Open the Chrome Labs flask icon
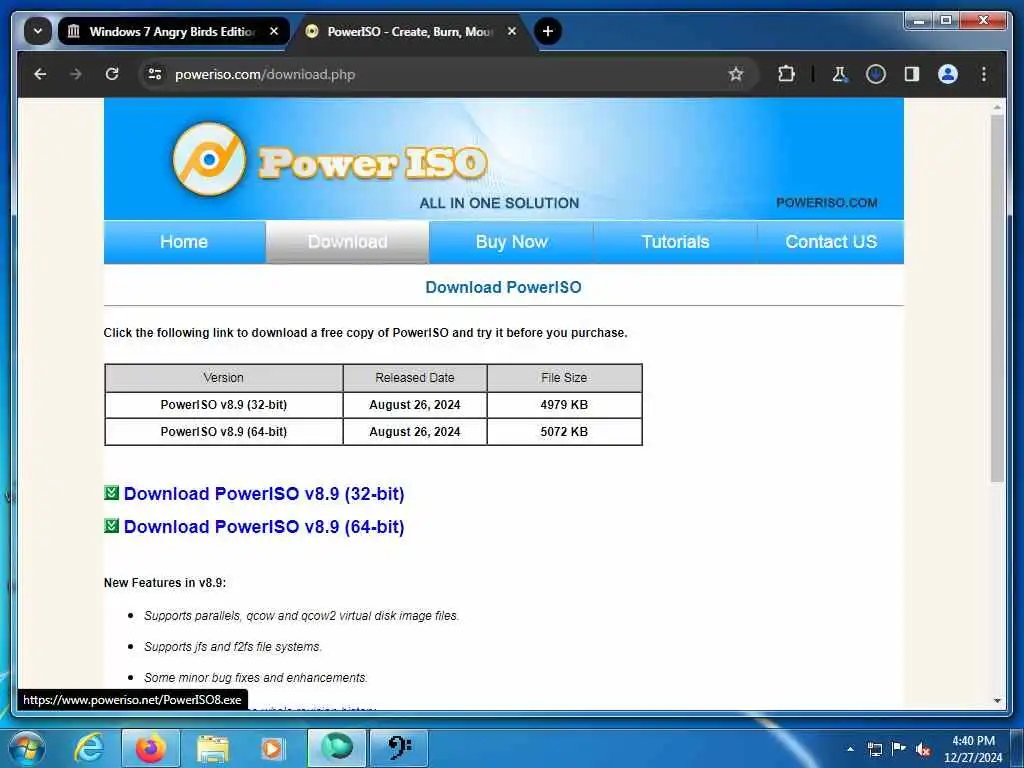The image size is (1024, 768). pyautogui.click(x=840, y=74)
